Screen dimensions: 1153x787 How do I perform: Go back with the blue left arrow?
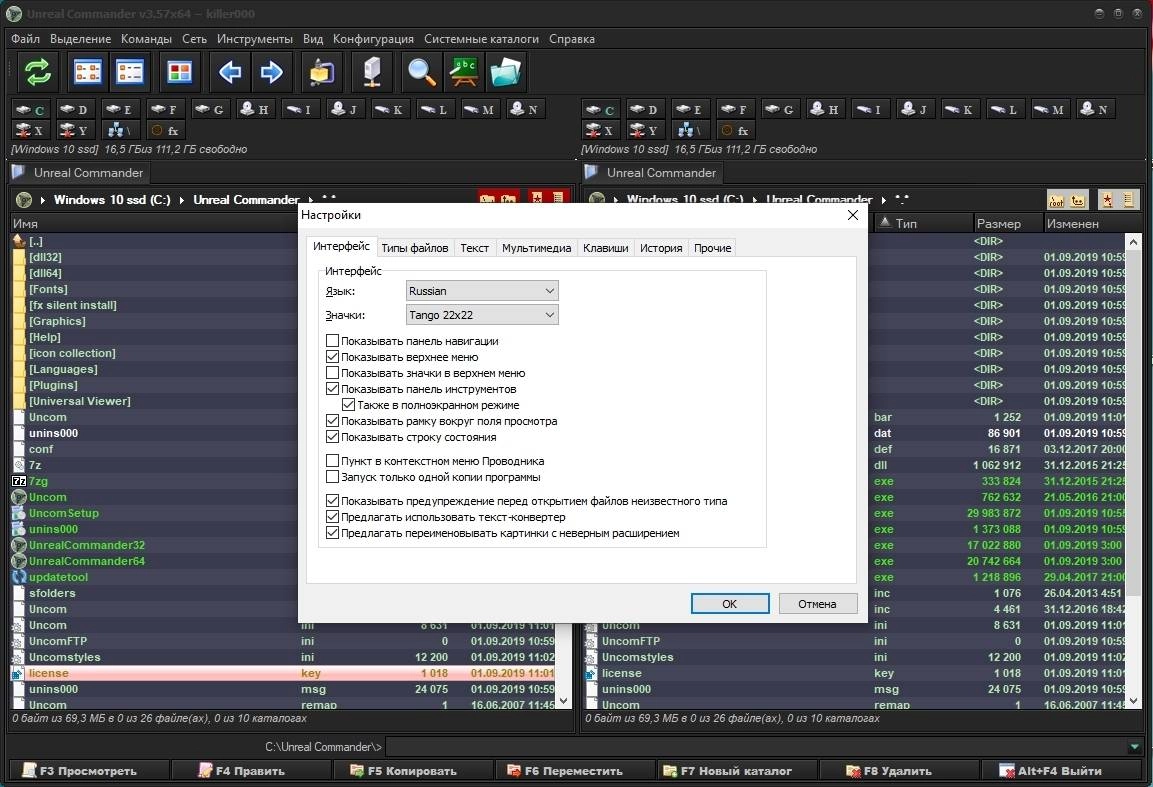coord(230,72)
